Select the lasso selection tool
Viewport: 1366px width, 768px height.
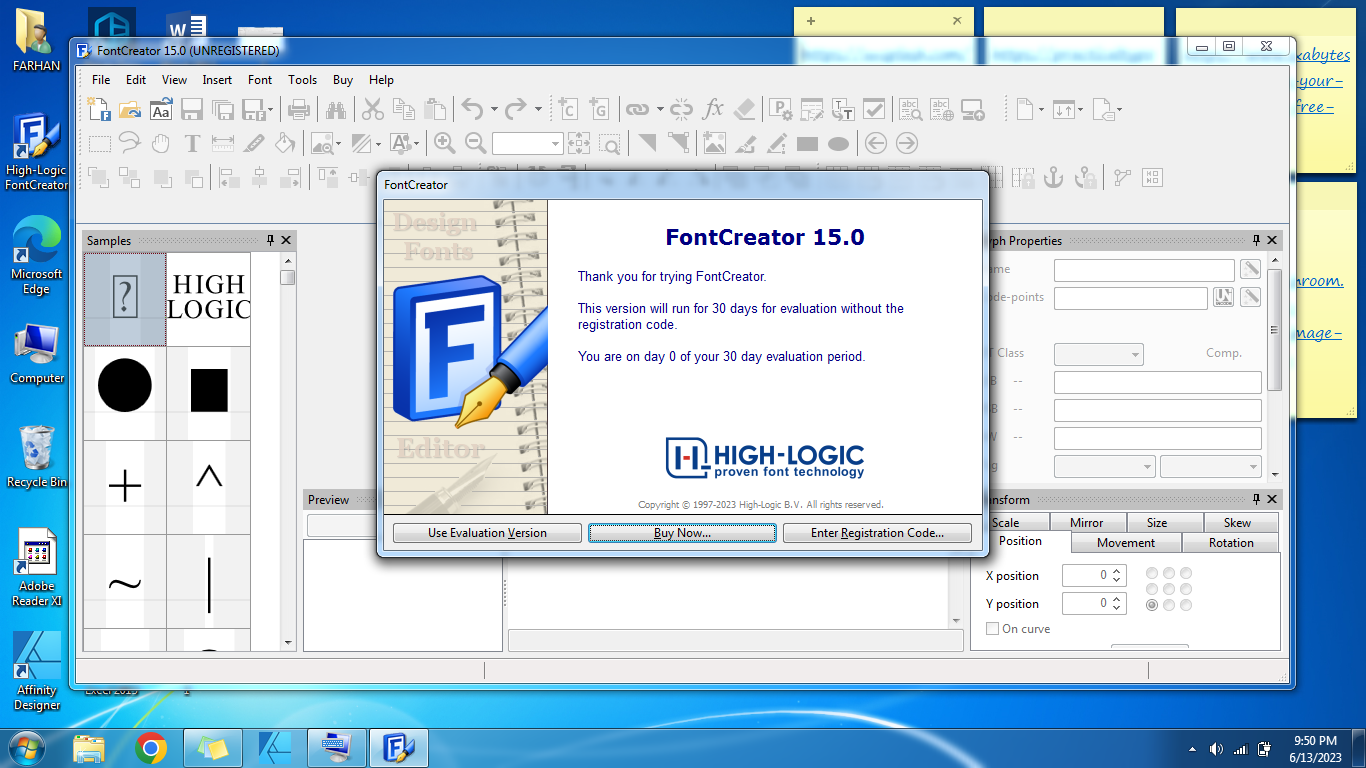130,143
